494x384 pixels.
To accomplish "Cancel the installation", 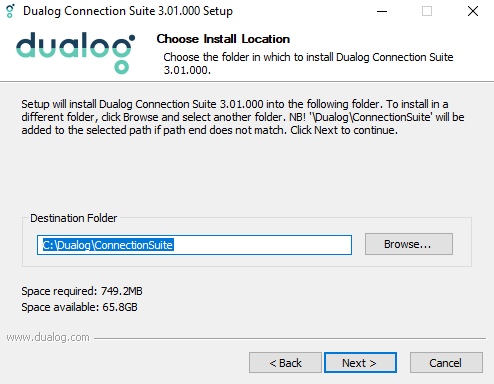I will [x=446, y=363].
